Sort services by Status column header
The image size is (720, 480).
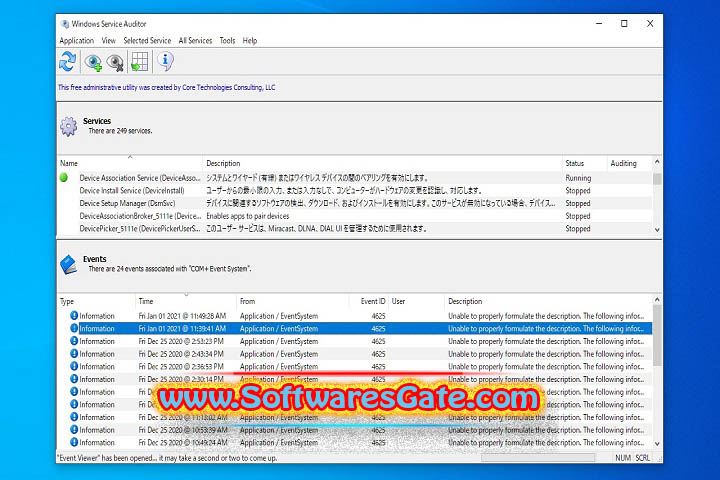click(585, 164)
